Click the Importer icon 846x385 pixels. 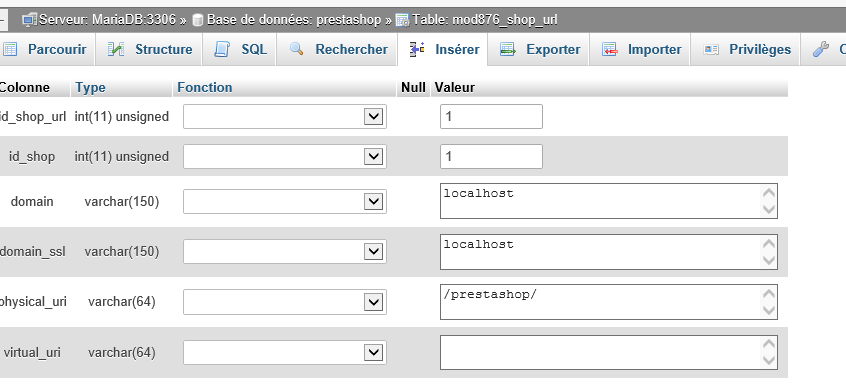point(610,50)
